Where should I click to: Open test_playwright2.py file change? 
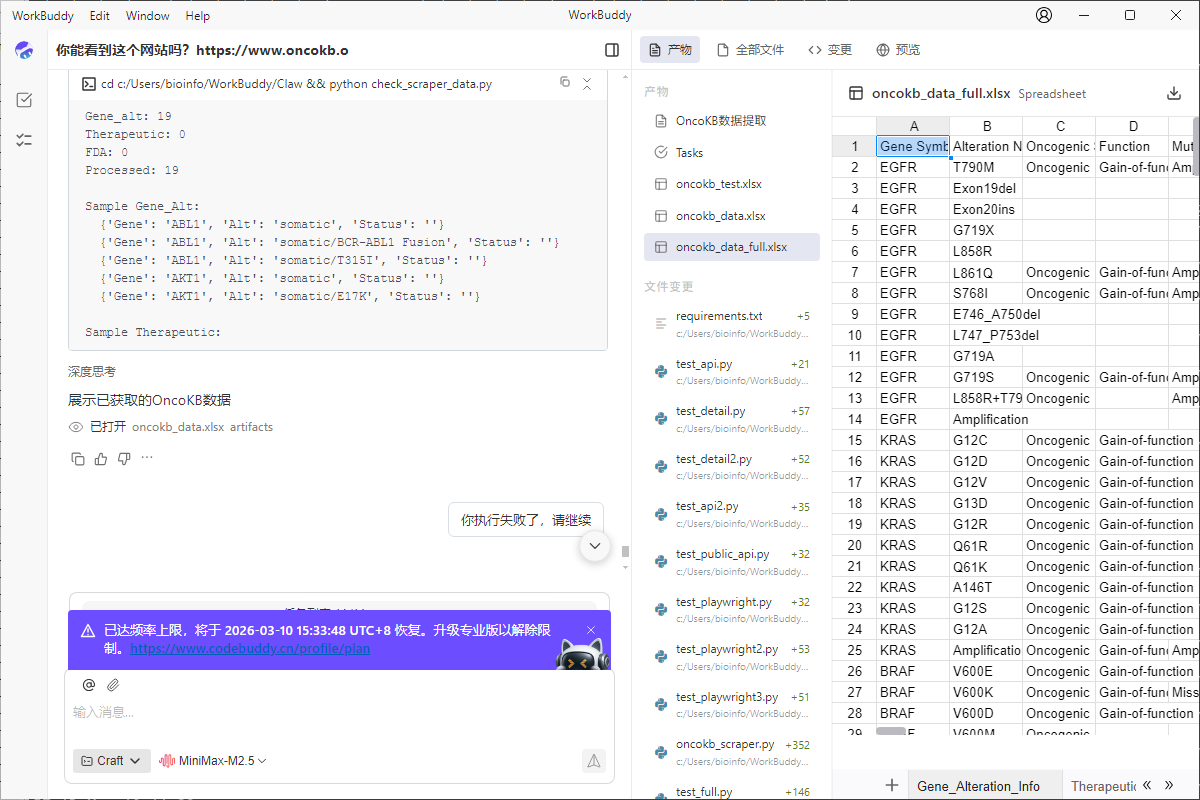click(732, 657)
